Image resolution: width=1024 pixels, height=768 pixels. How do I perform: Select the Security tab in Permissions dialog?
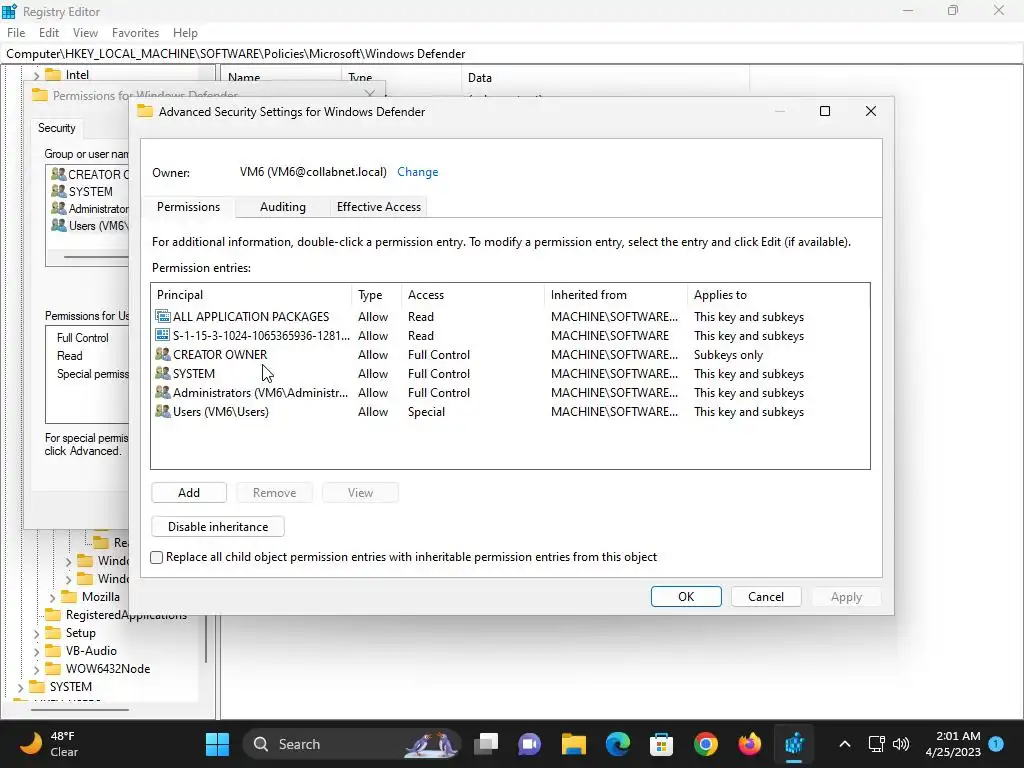click(57, 128)
